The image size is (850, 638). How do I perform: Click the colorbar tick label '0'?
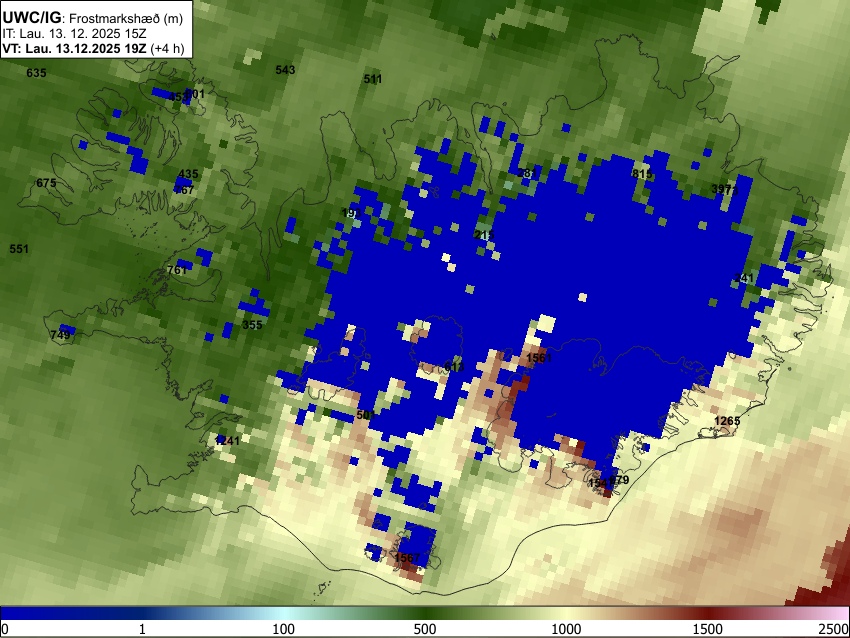coord(5,629)
